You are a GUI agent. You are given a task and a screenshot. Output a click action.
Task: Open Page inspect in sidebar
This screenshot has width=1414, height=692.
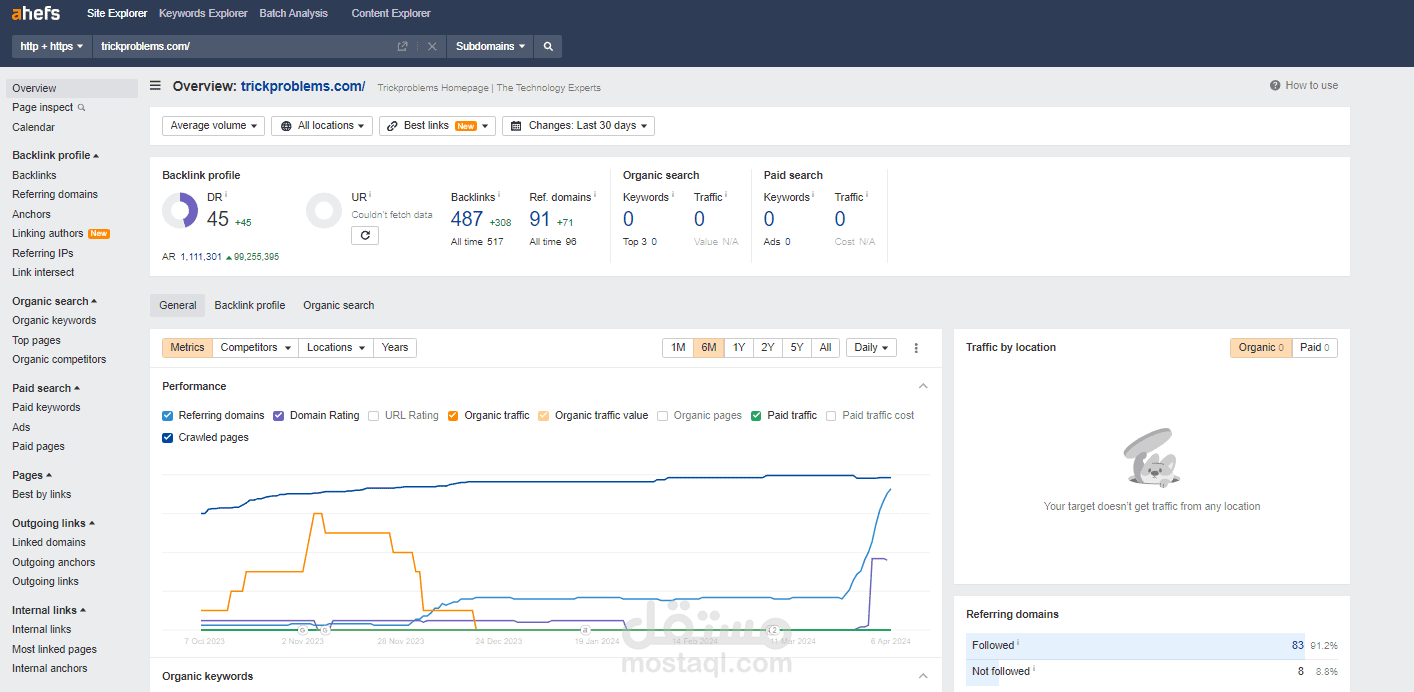click(x=49, y=107)
